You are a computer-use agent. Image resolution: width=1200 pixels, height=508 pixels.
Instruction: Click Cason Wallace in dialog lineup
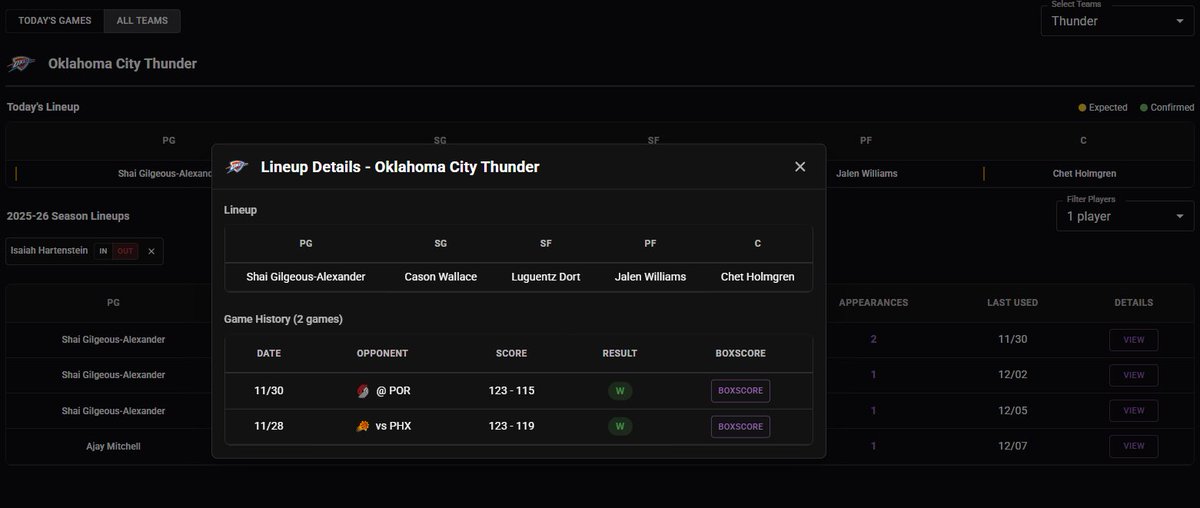(x=441, y=277)
